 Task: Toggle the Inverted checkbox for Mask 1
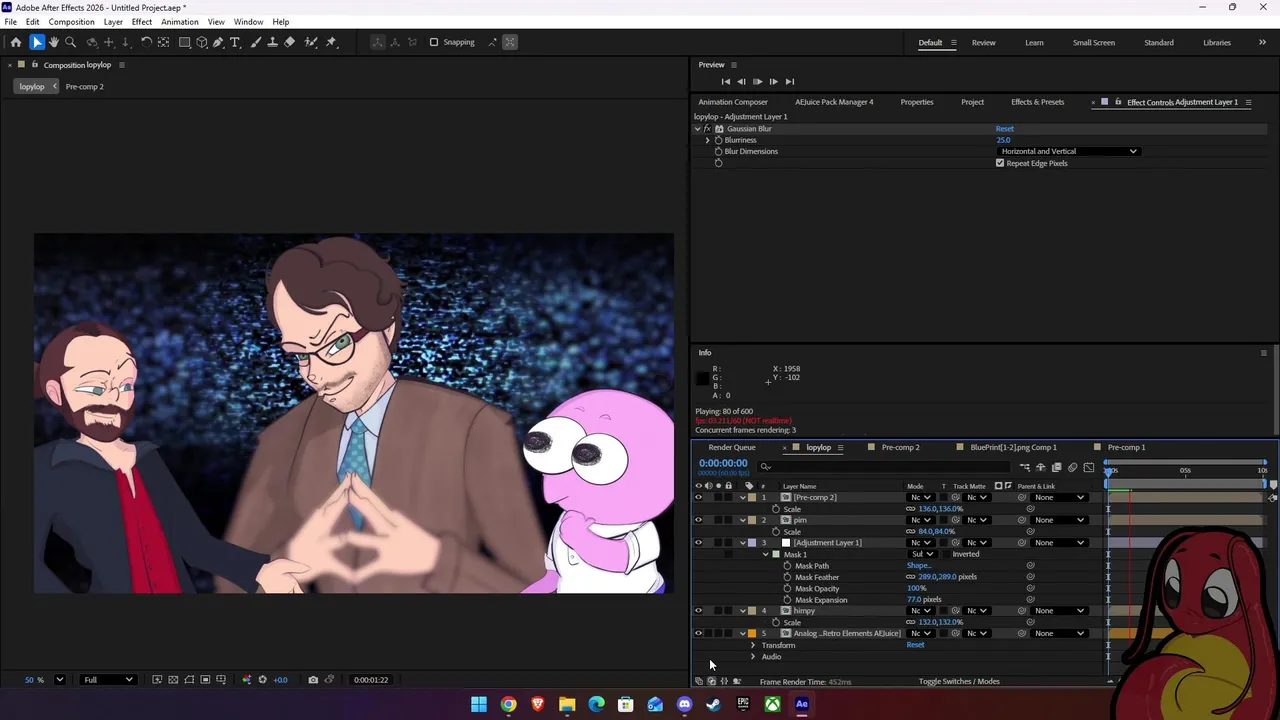click(x=946, y=554)
